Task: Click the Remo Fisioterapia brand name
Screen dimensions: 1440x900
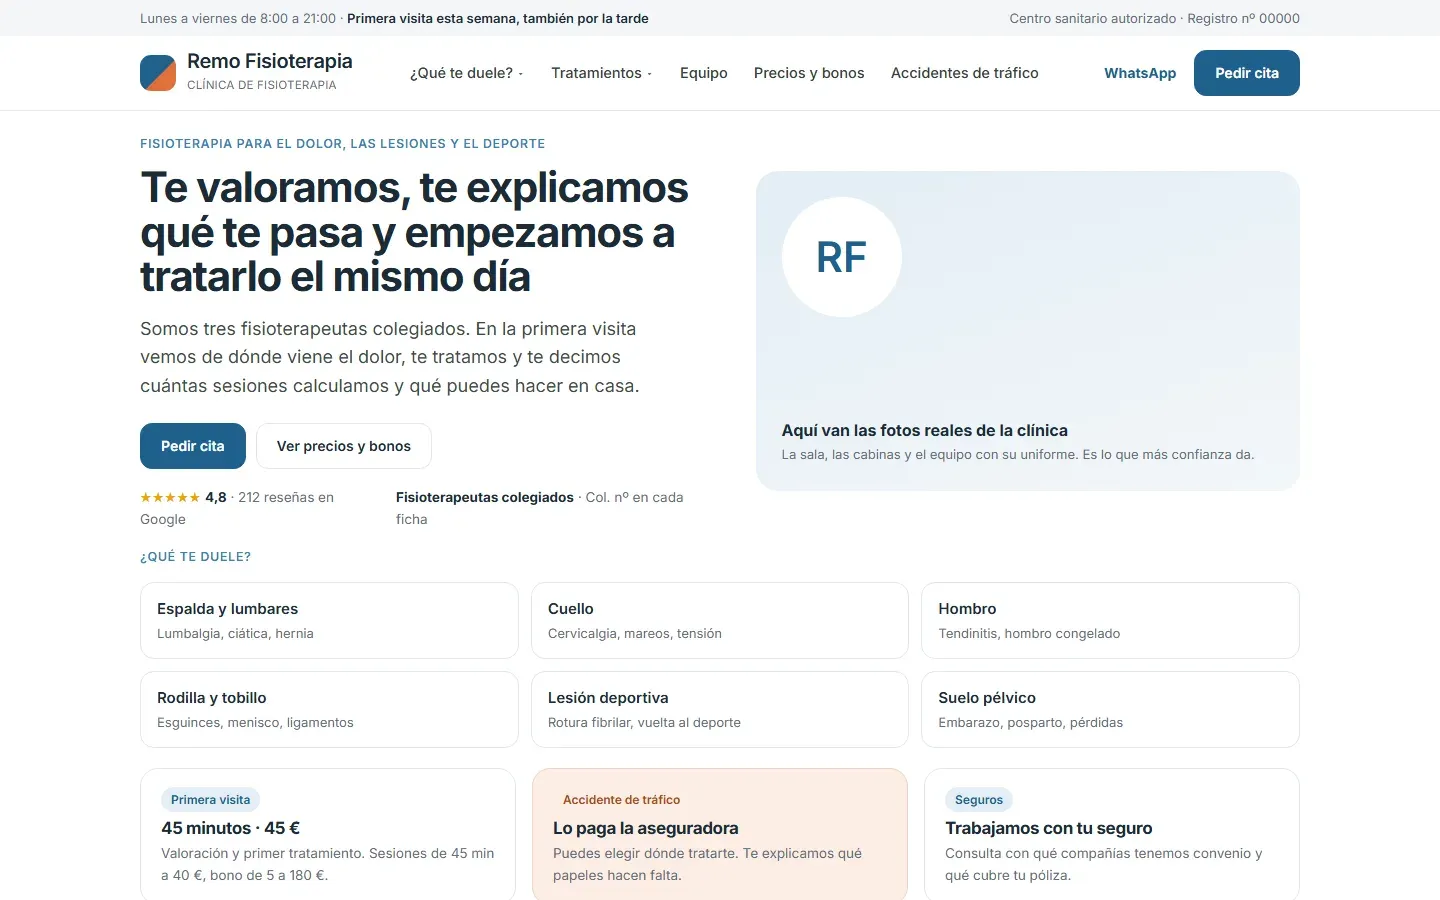Action: point(270,61)
